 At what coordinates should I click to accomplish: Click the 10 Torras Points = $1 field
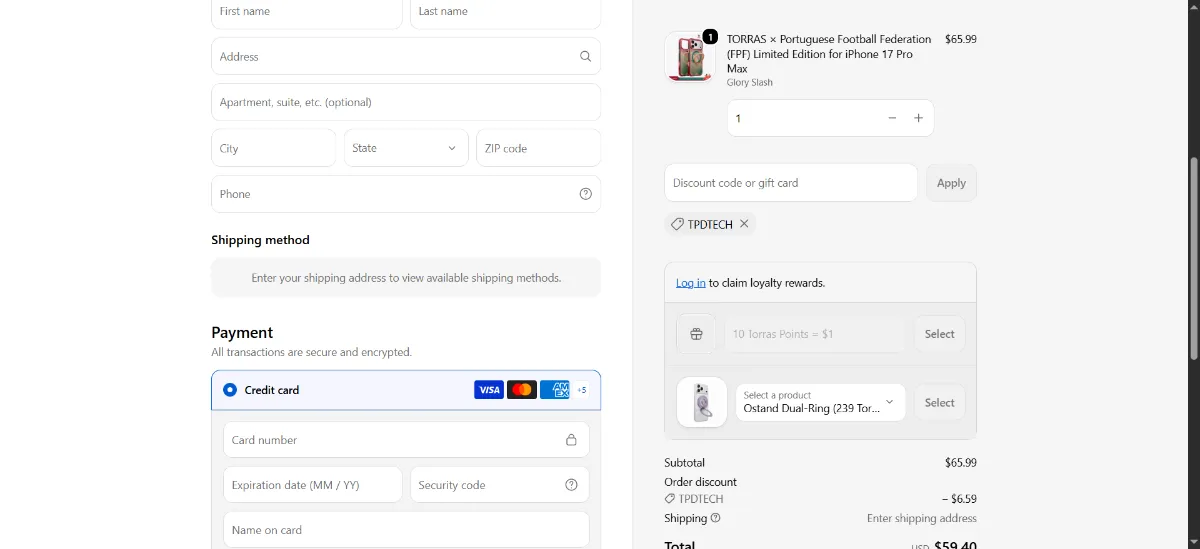815,334
